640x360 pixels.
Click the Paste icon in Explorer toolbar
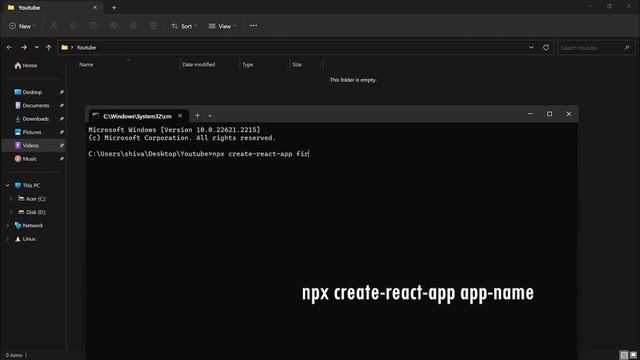[x=93, y=26]
